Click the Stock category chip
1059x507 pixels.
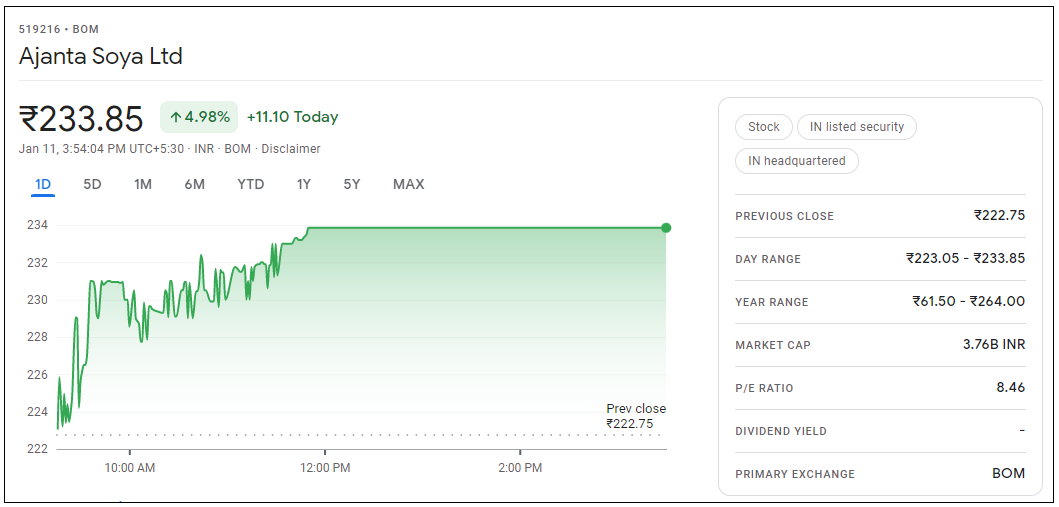(764, 127)
